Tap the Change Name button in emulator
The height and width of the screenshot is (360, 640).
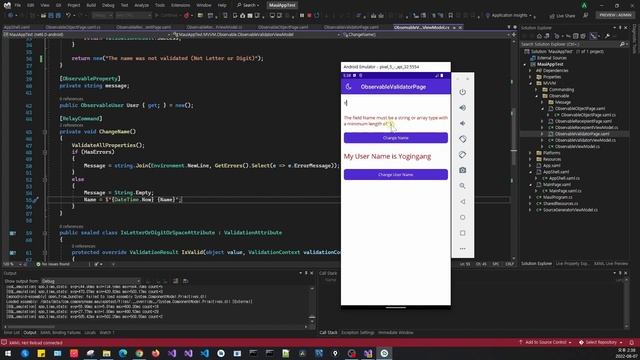396,138
